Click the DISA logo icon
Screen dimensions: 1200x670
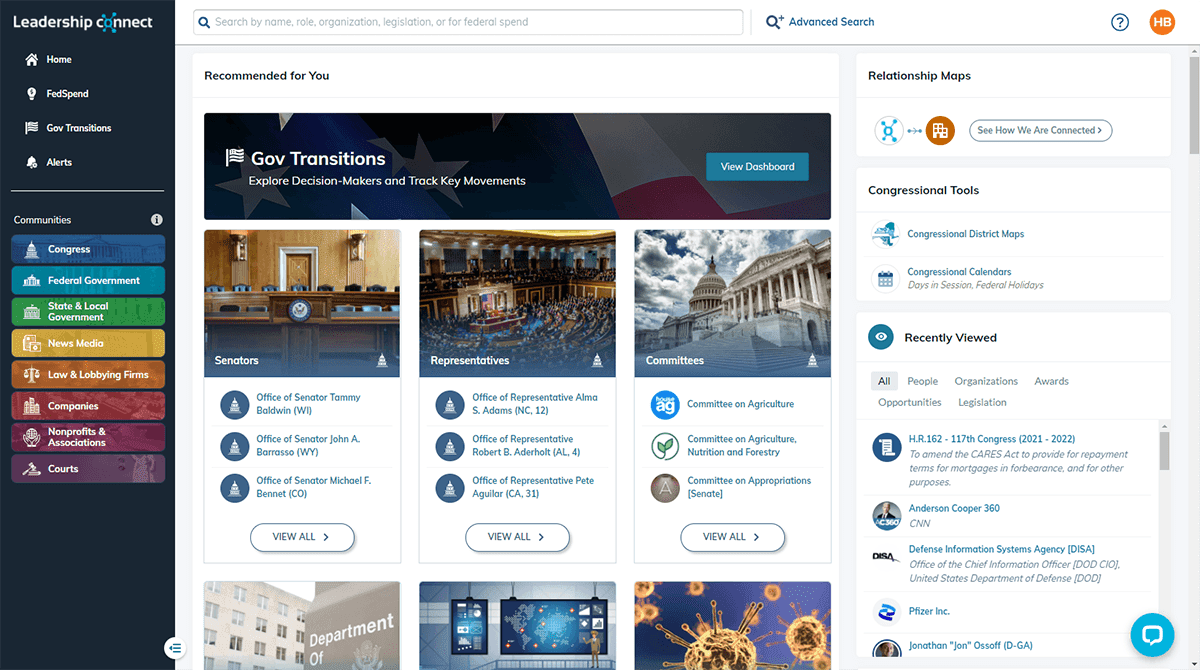coord(886,557)
